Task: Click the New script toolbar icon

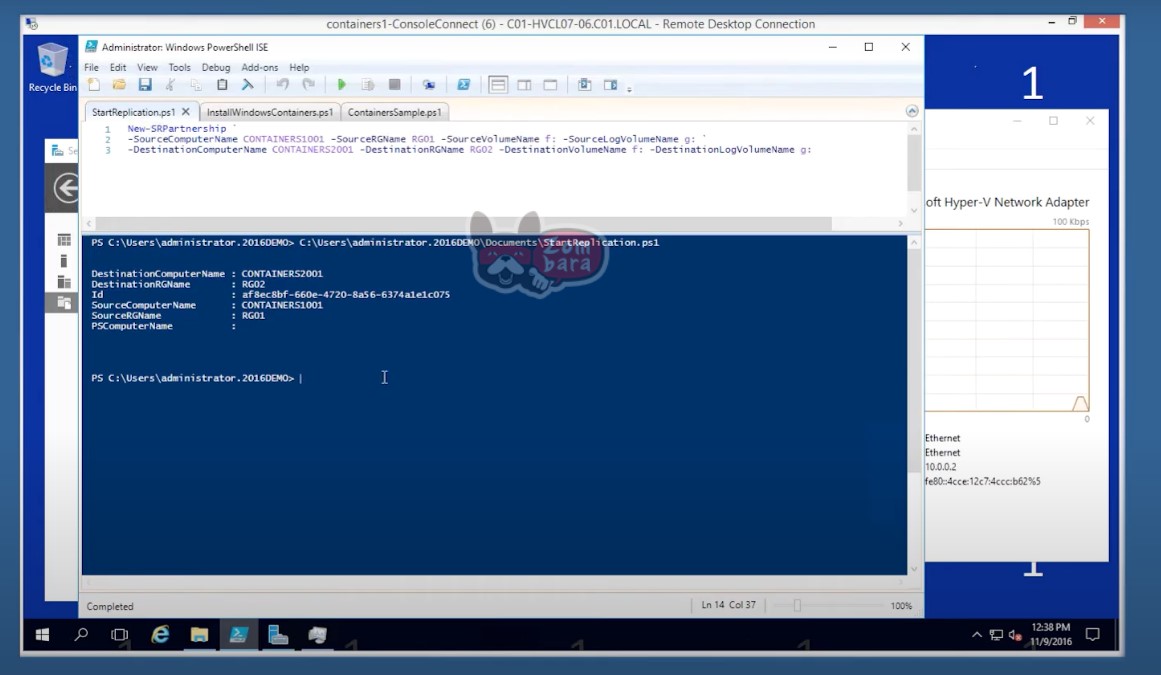Action: (94, 85)
